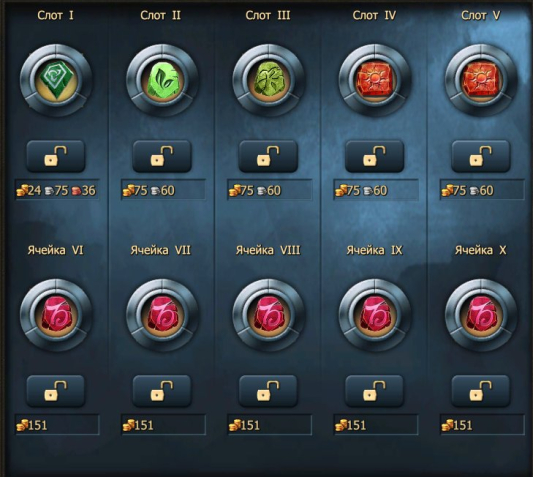Click the 151 gold cost under Ячейка X
The height and width of the screenshot is (477, 533).
point(482,424)
